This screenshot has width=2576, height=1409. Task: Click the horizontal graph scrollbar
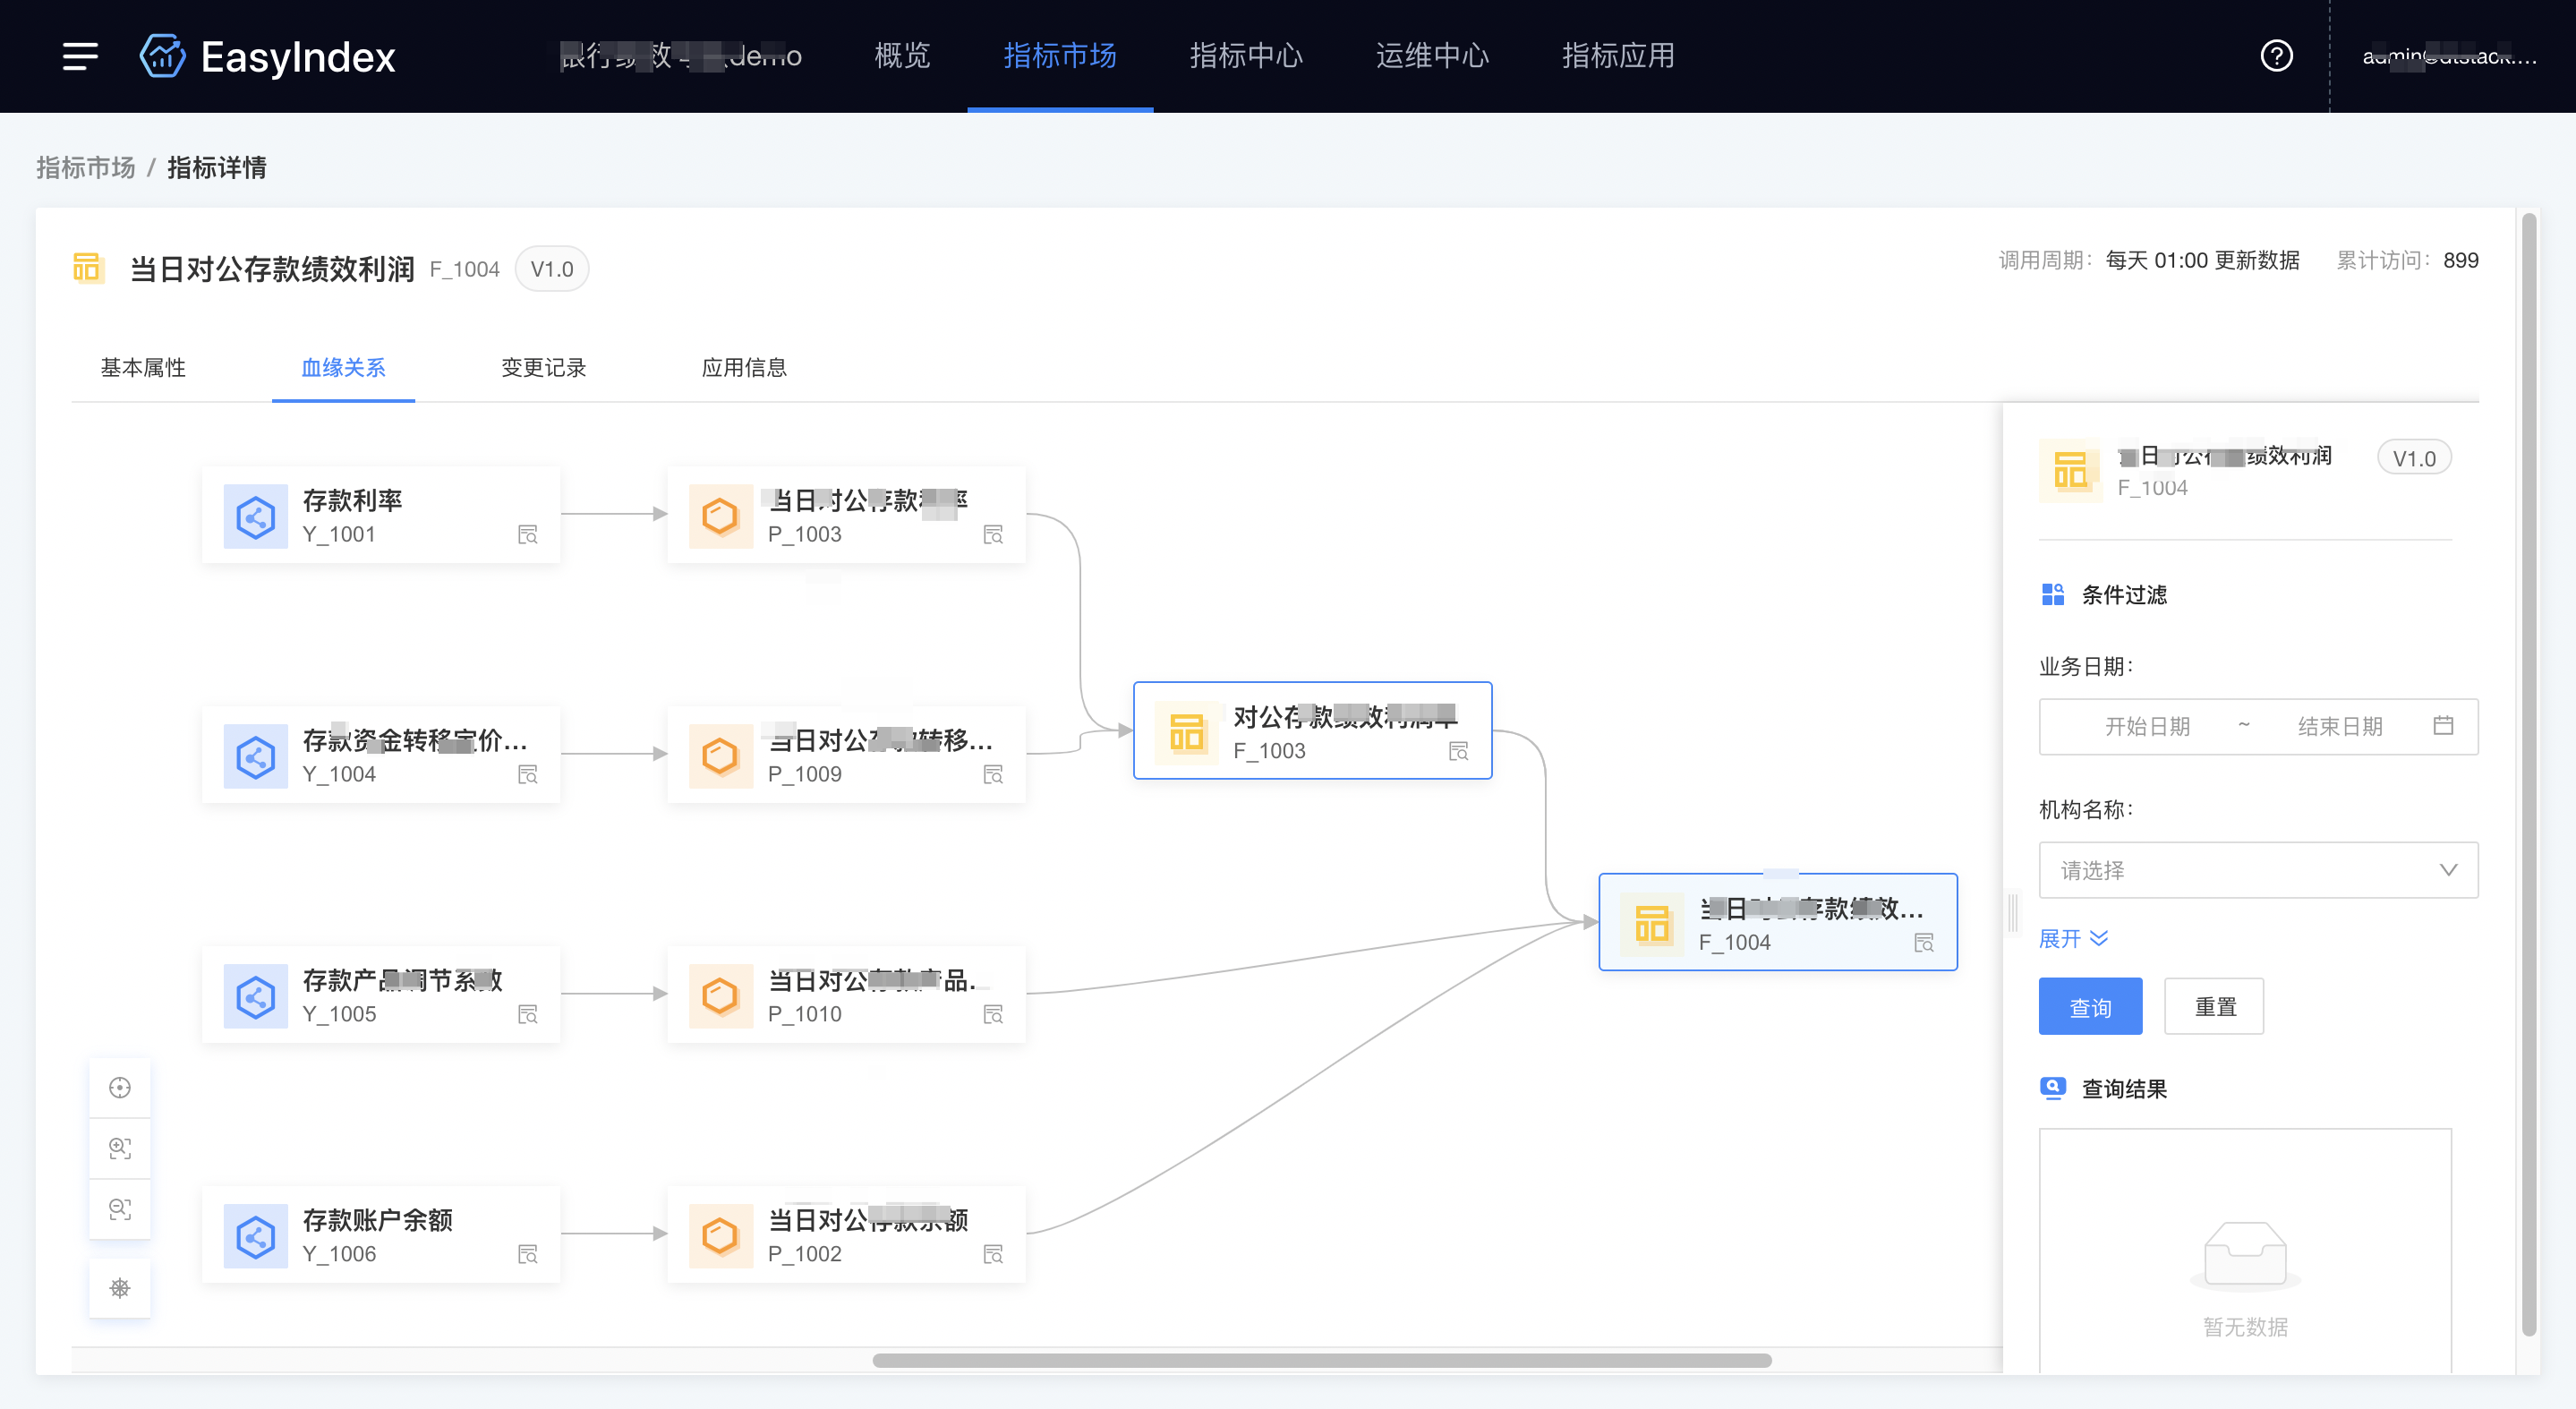click(1322, 1361)
